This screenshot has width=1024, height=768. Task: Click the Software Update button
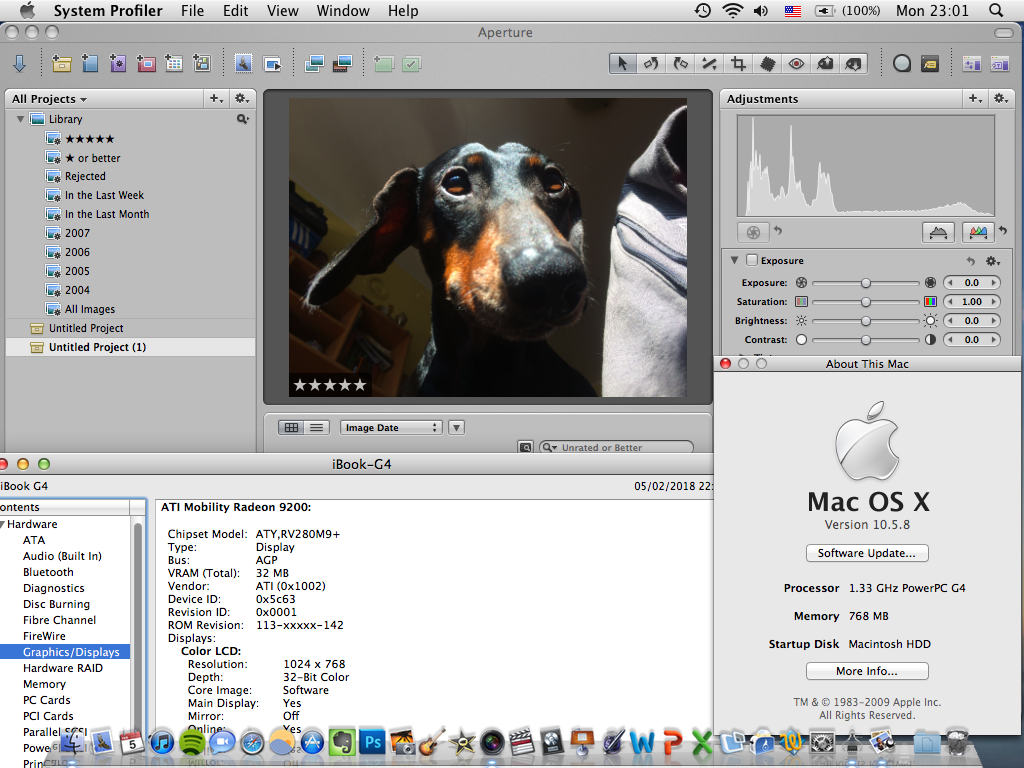pos(867,553)
